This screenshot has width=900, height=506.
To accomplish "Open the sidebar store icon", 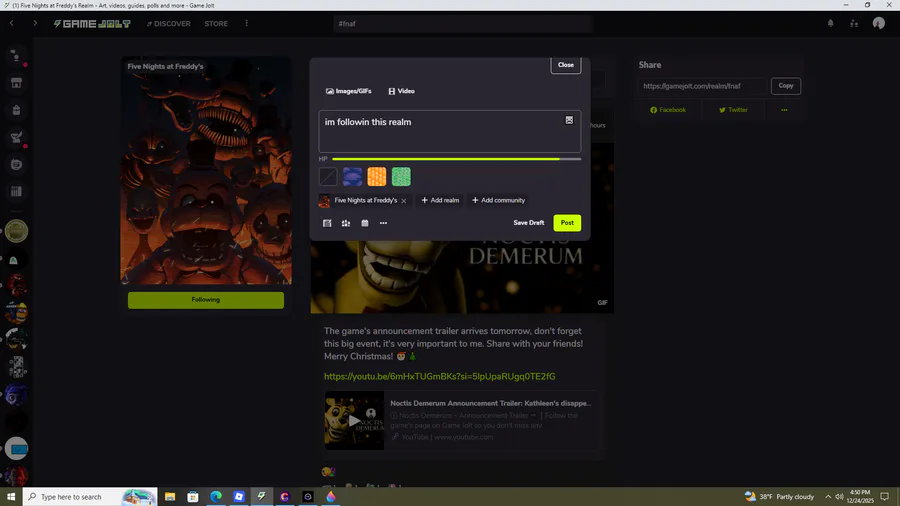I will [16, 83].
